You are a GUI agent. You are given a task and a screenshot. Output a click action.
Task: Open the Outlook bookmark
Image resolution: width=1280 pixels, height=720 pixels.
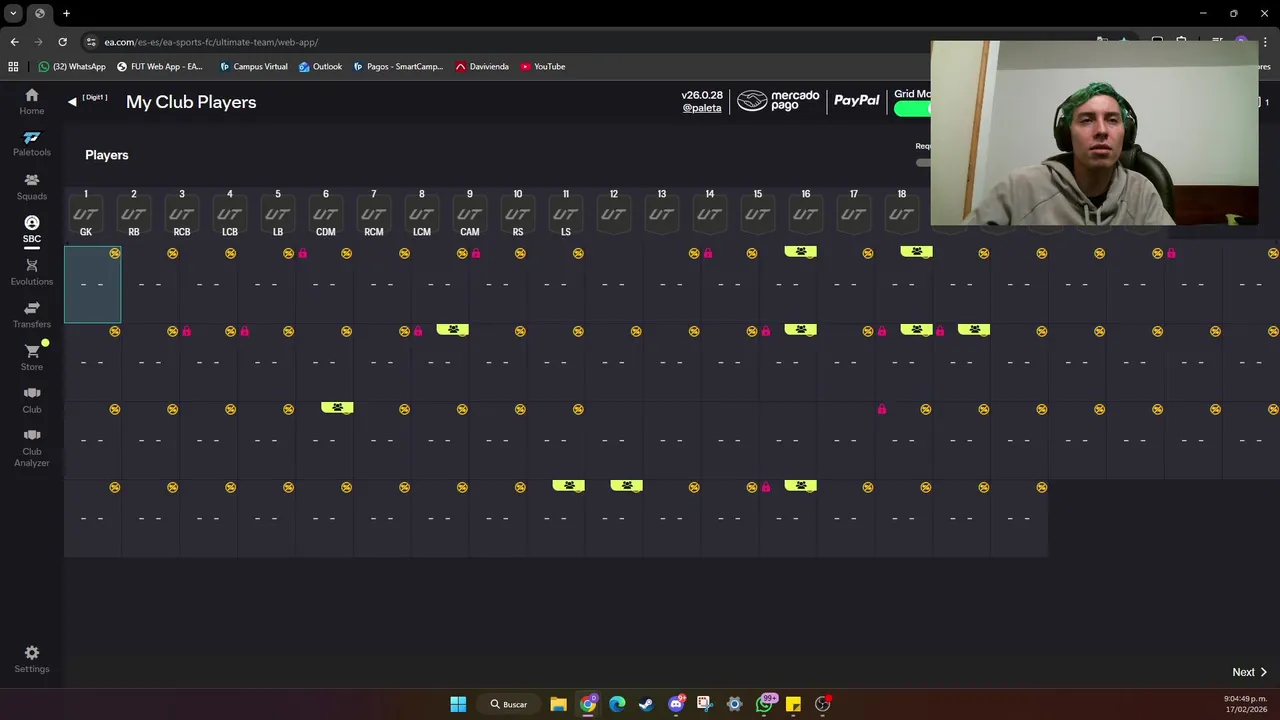(x=320, y=67)
